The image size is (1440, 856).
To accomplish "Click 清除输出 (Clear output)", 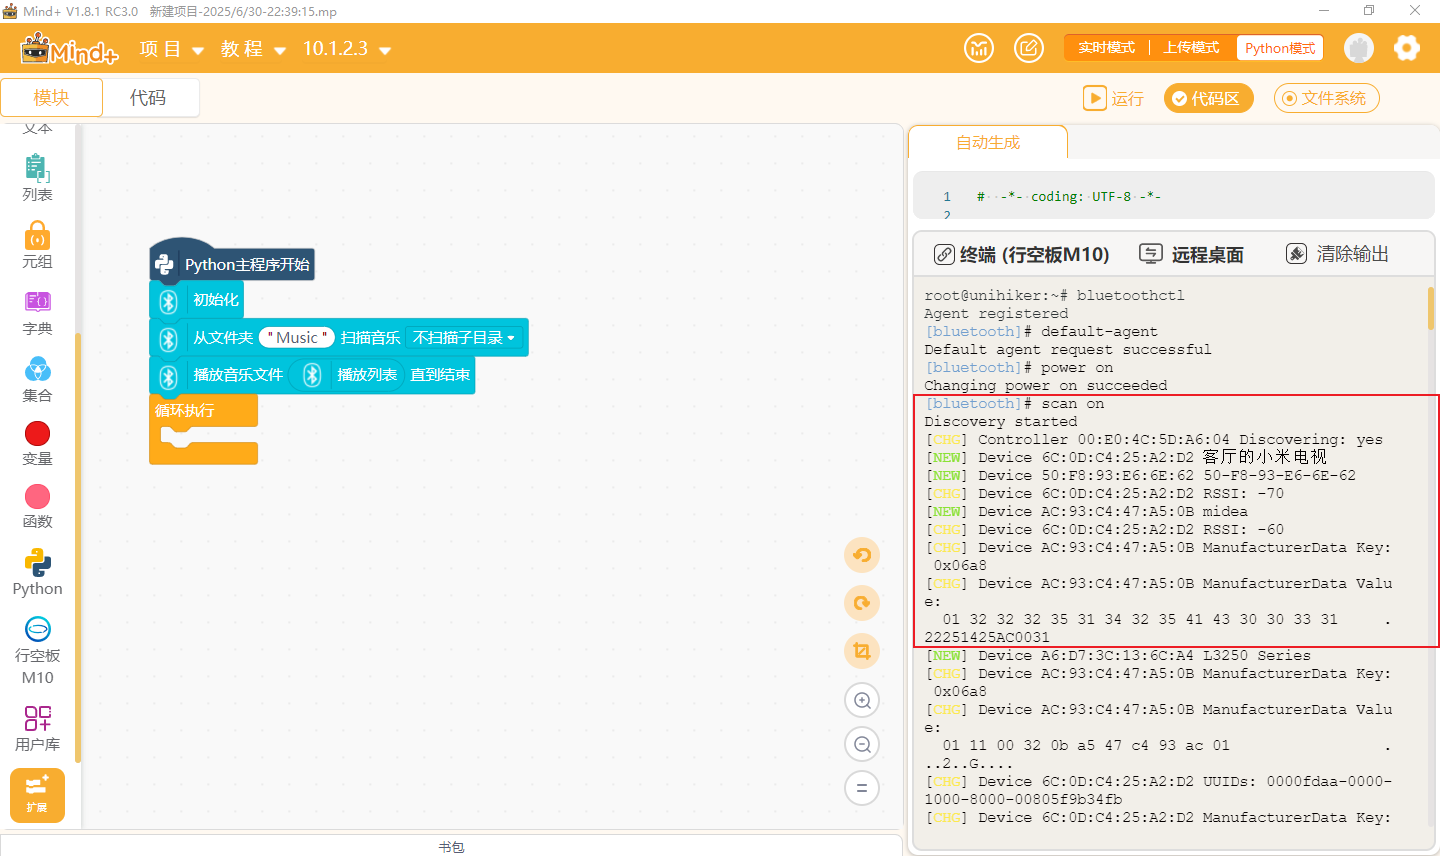I will coord(1338,254).
